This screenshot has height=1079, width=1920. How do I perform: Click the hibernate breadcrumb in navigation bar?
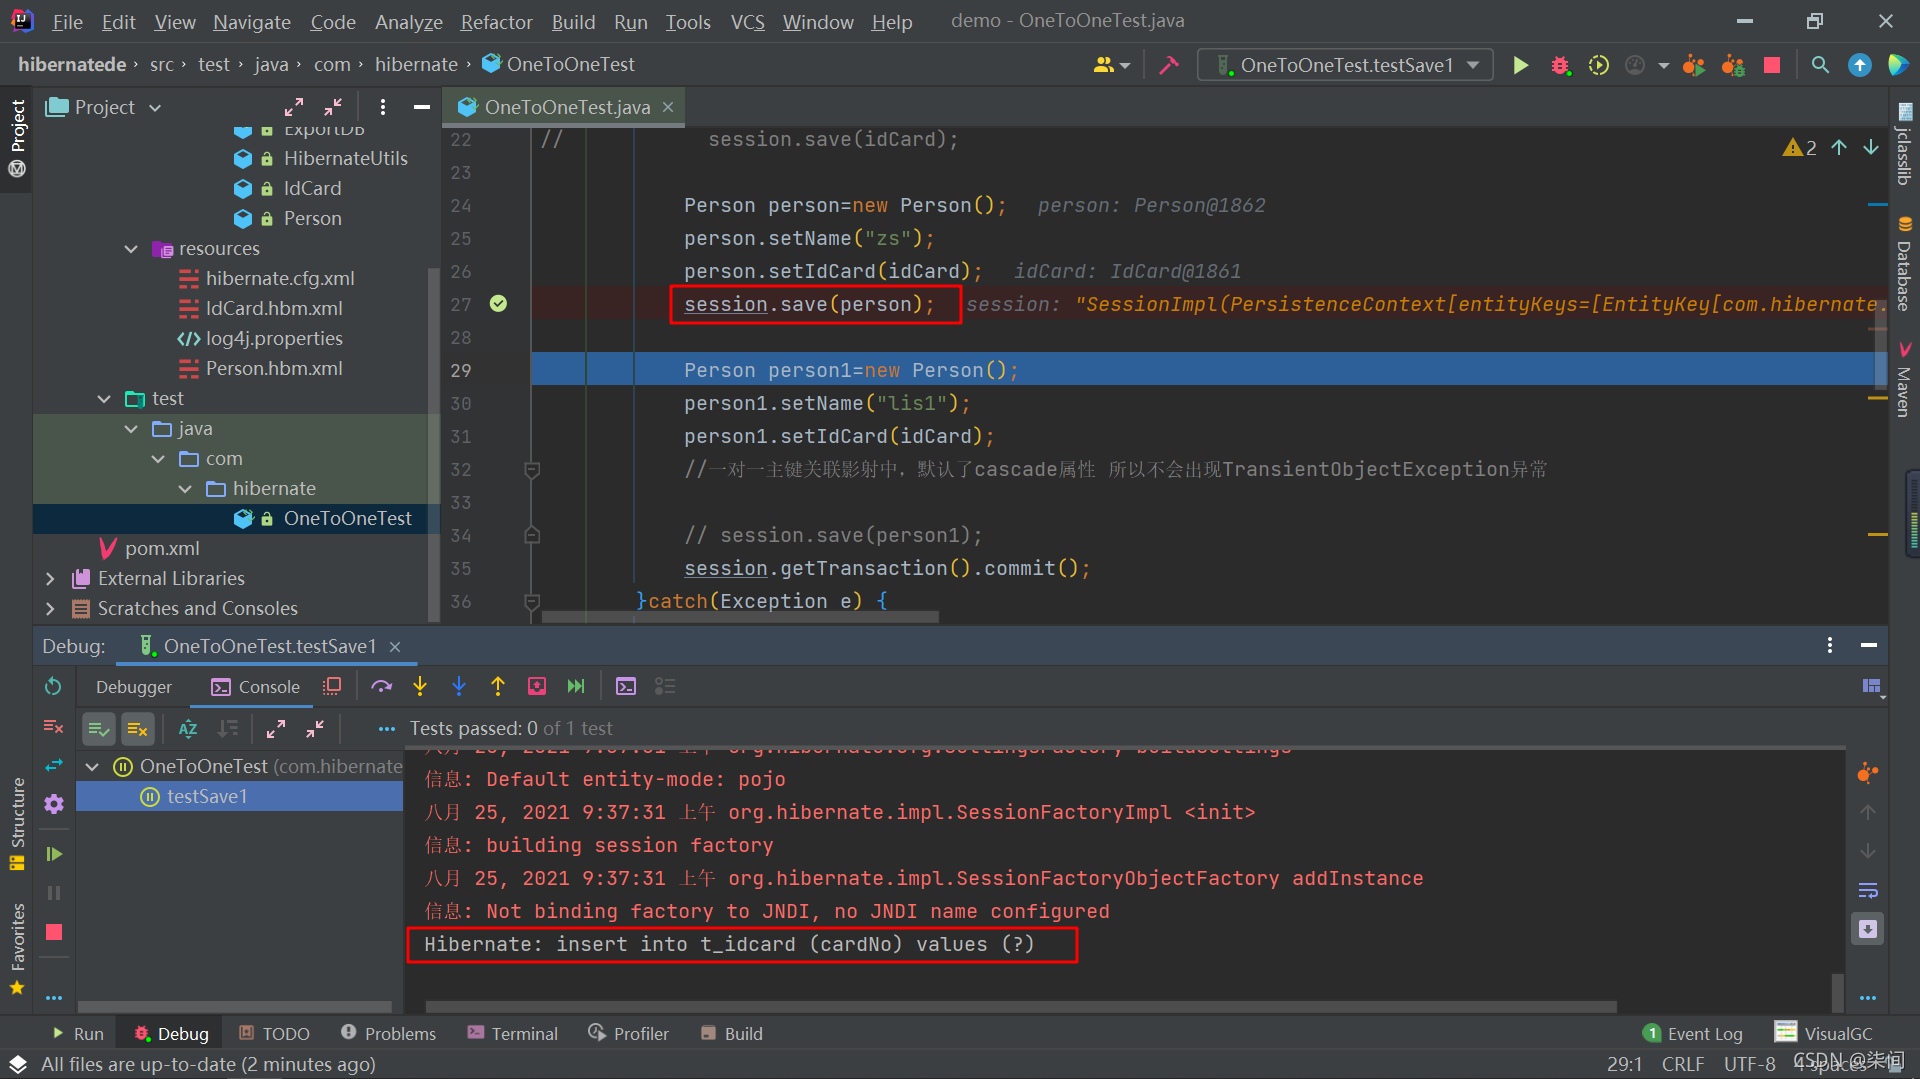click(x=416, y=65)
